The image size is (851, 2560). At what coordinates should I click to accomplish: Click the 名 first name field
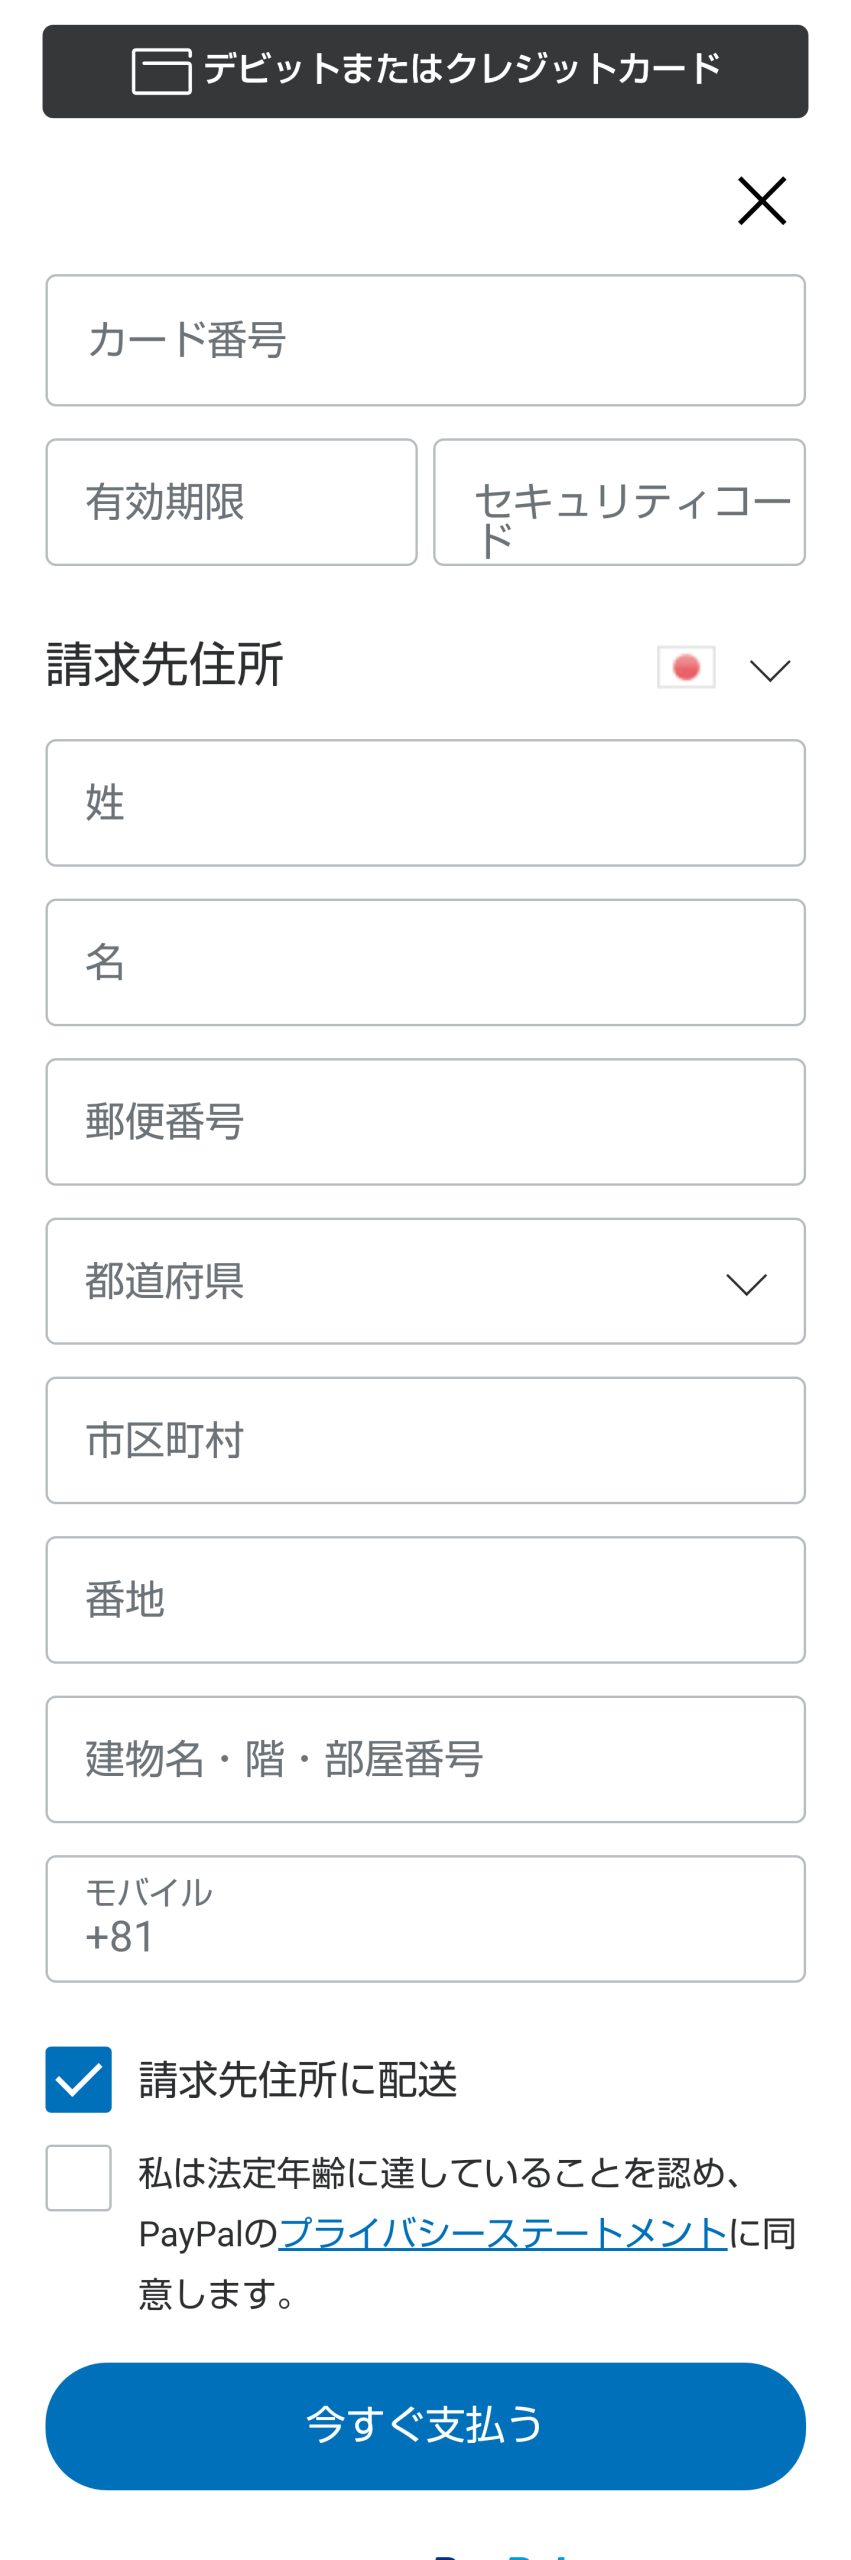pyautogui.click(x=425, y=962)
